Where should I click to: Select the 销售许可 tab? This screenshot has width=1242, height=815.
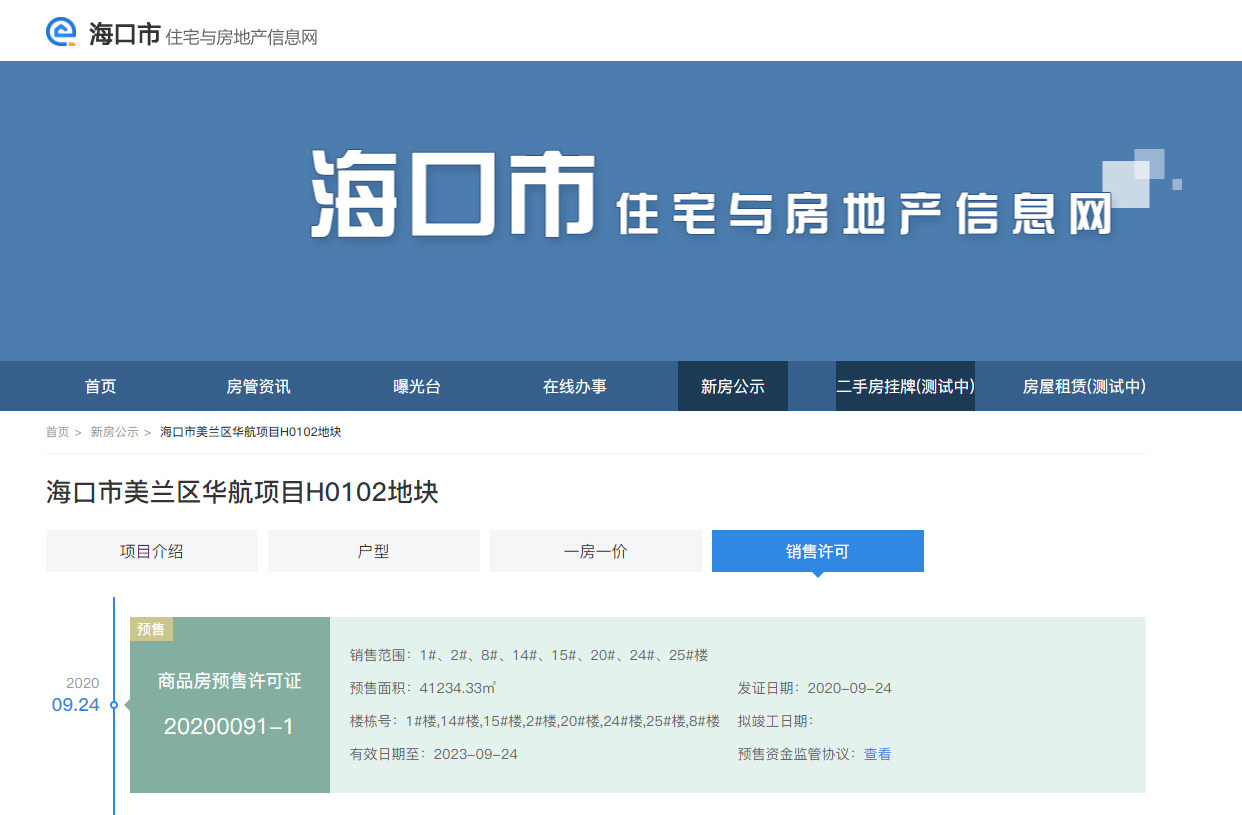pyautogui.click(x=818, y=551)
